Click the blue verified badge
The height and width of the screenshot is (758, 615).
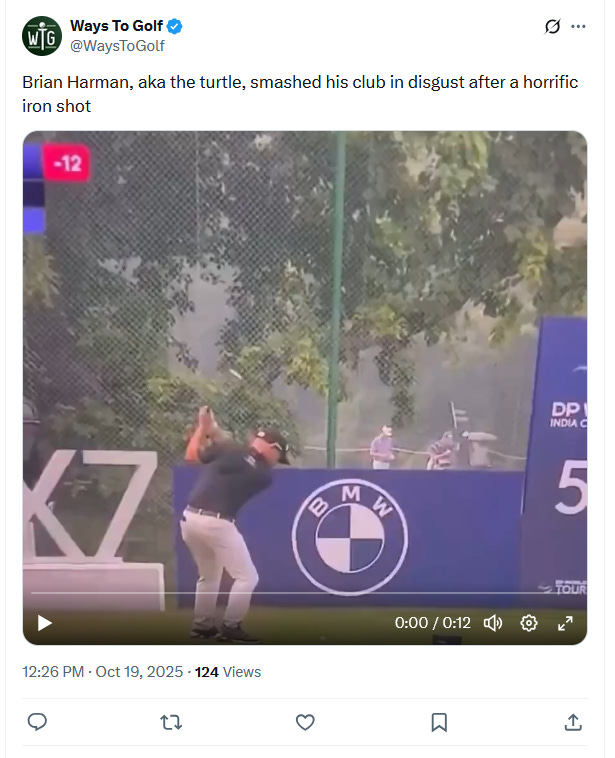(x=175, y=26)
